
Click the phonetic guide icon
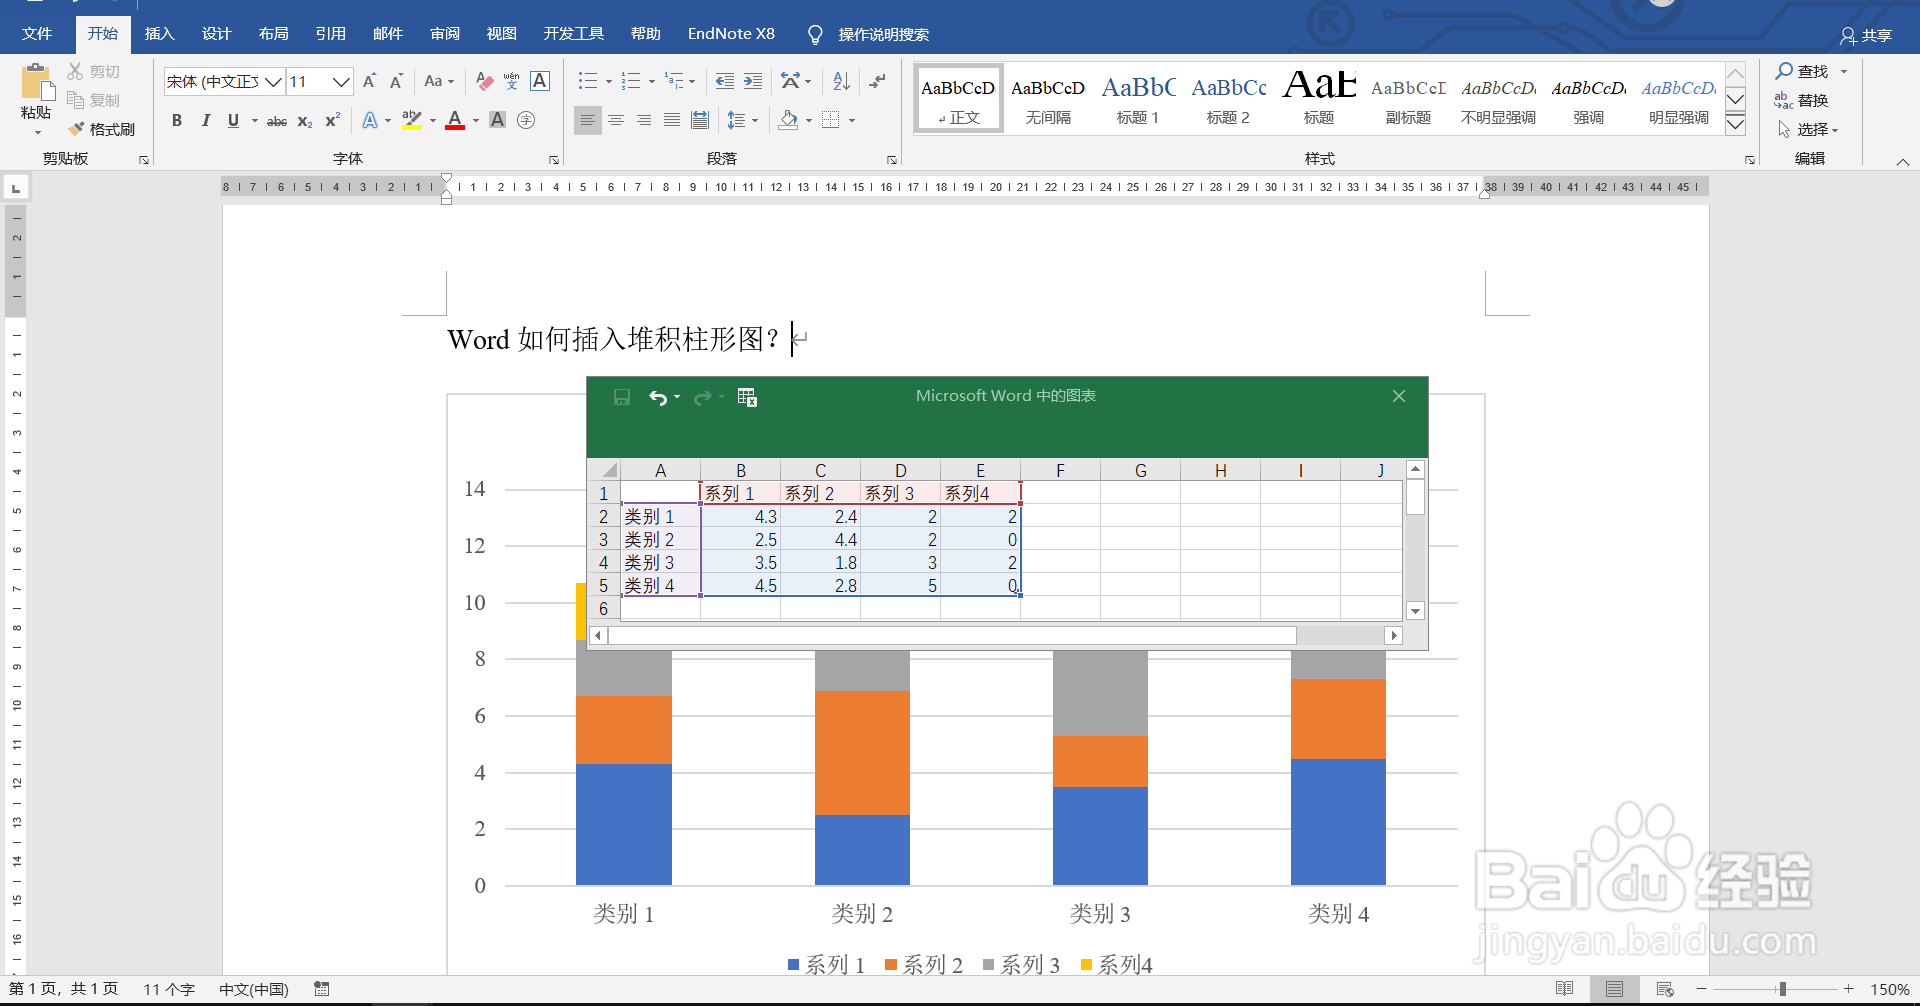[511, 81]
